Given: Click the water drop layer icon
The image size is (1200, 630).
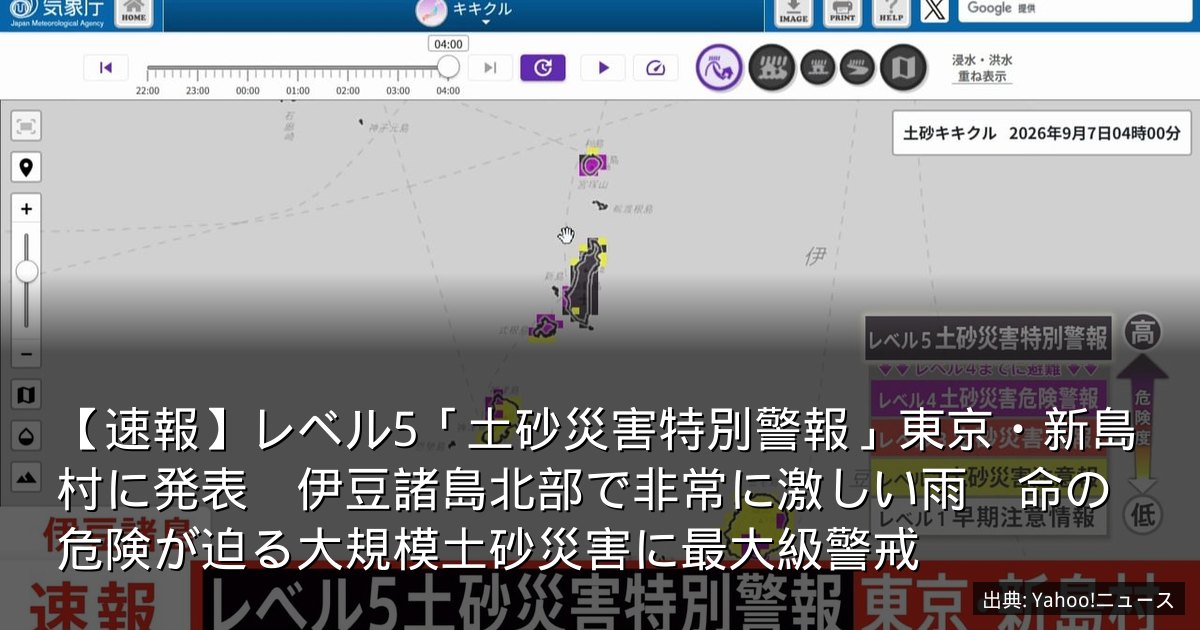Looking at the screenshot, I should tap(26, 436).
